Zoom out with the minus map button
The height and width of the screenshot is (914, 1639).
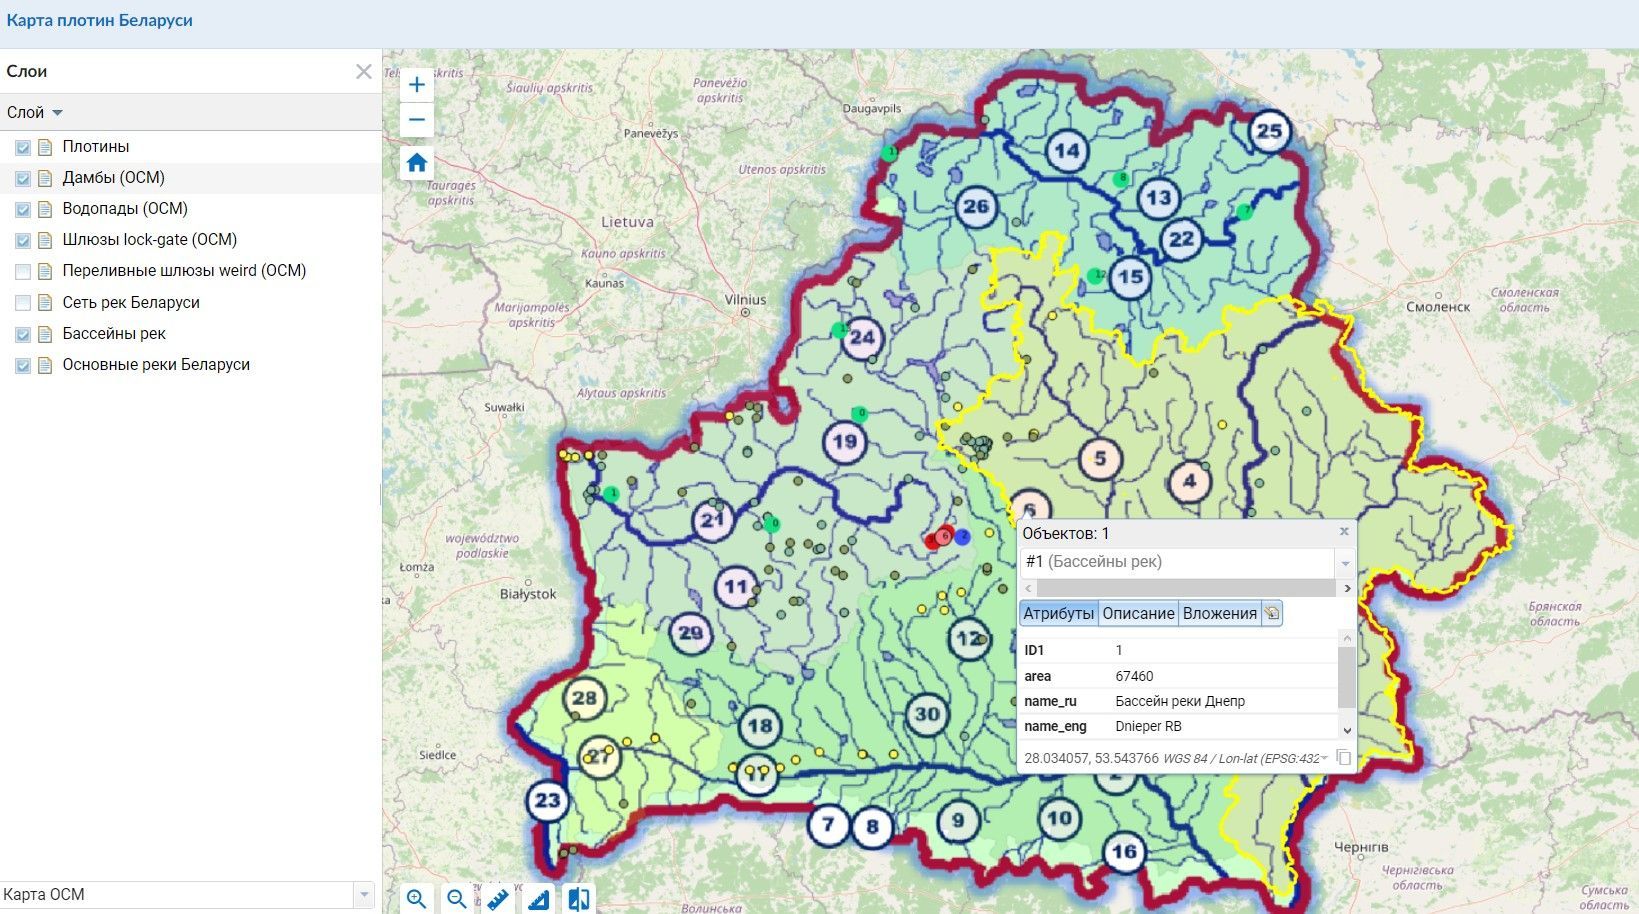417,120
